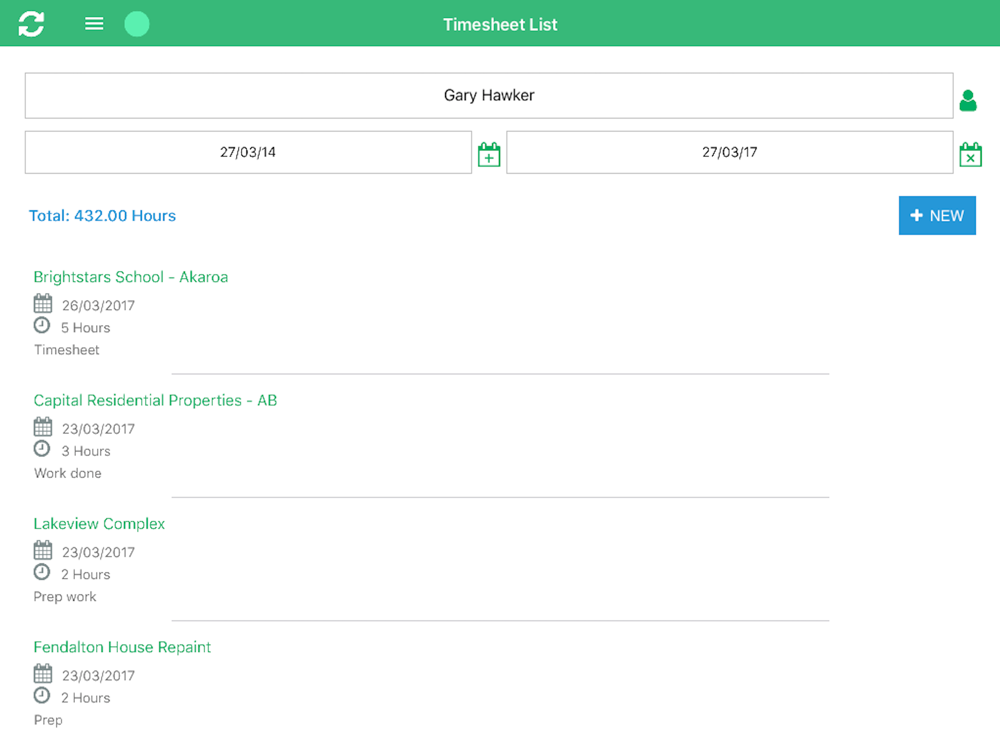Open Lakeview Complex timesheet entry
The width and height of the screenshot is (1000, 750).
click(99, 524)
